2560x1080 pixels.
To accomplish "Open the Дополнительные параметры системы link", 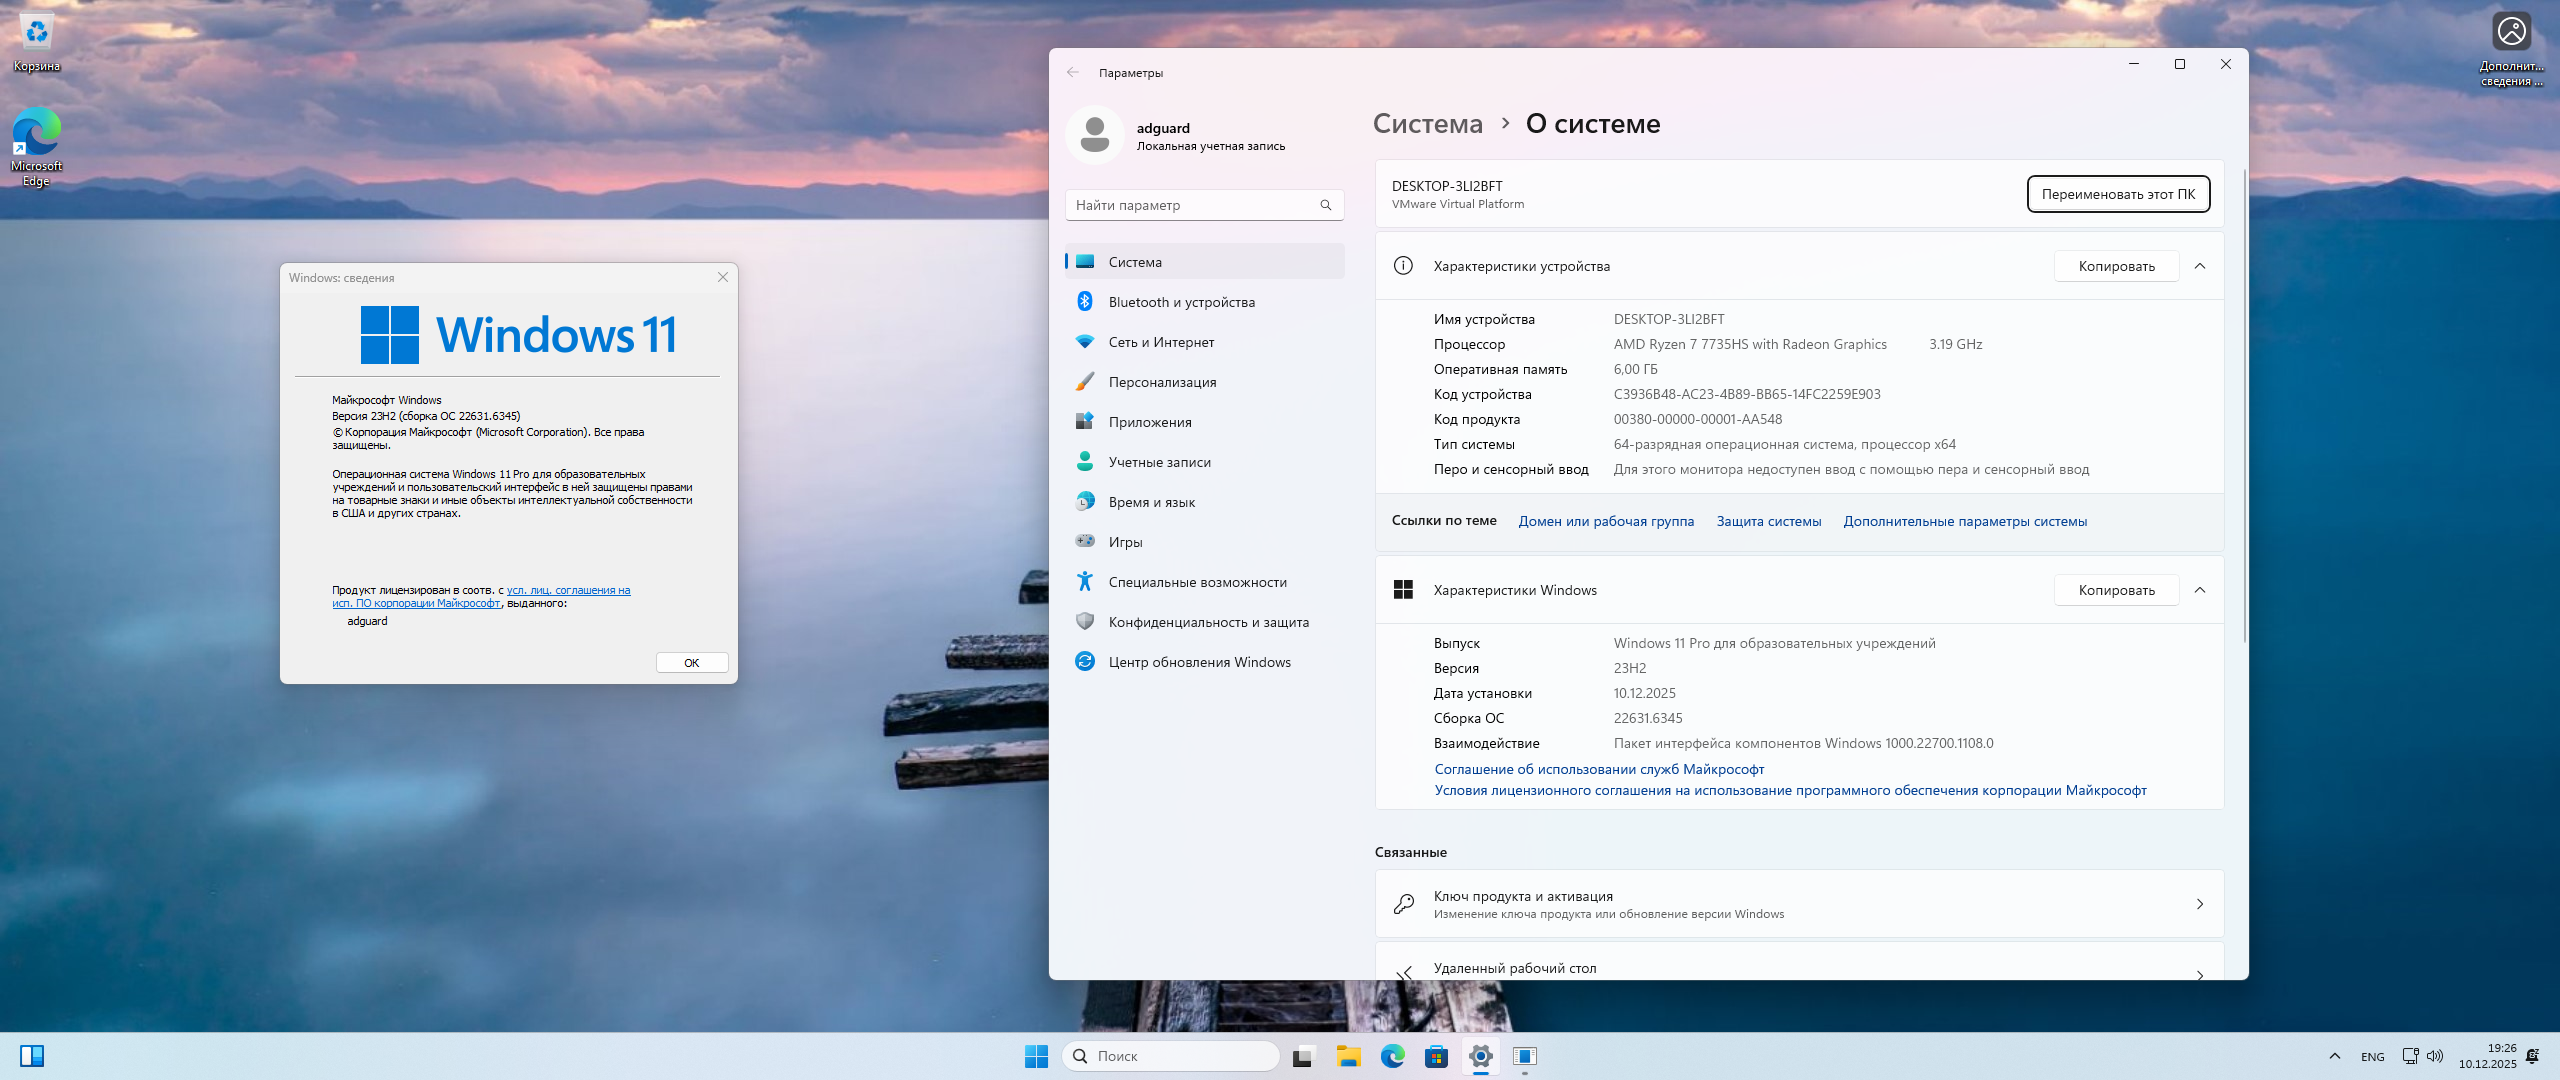I will tap(1964, 521).
